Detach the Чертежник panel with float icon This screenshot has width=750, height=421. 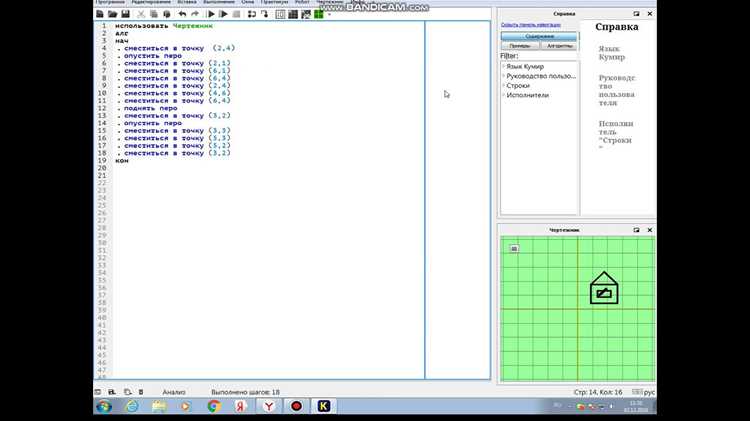636,230
